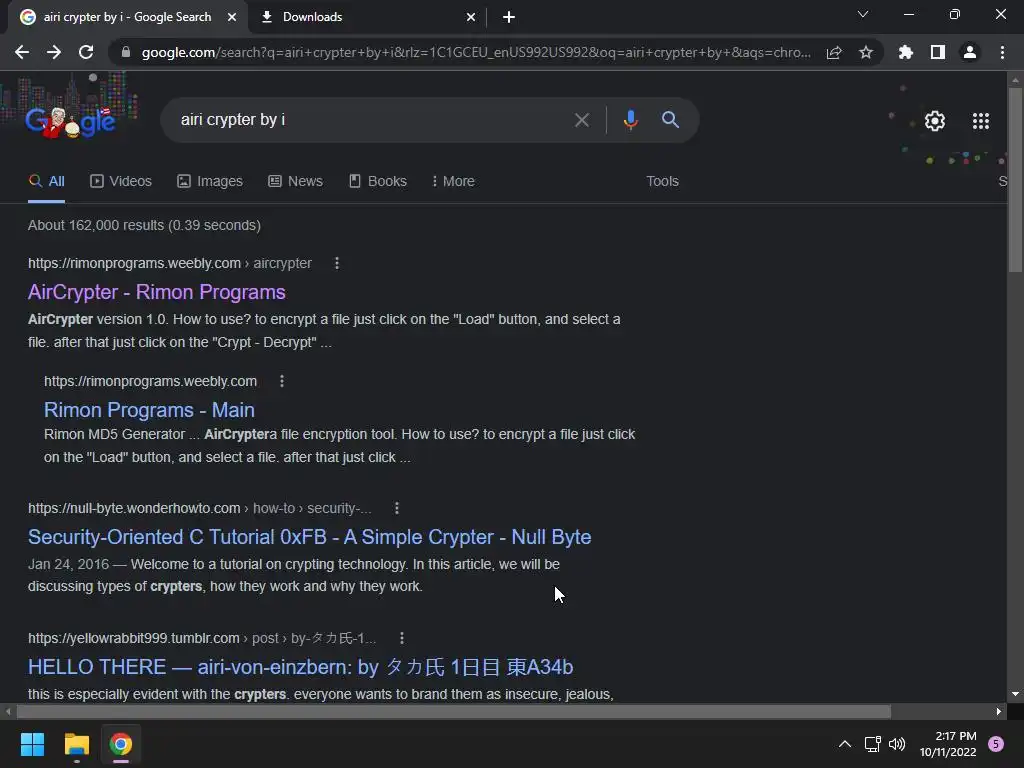Viewport: 1024px width, 768px height.
Task: Click the null-byte.wonderhowto.com URL
Action: click(200, 508)
